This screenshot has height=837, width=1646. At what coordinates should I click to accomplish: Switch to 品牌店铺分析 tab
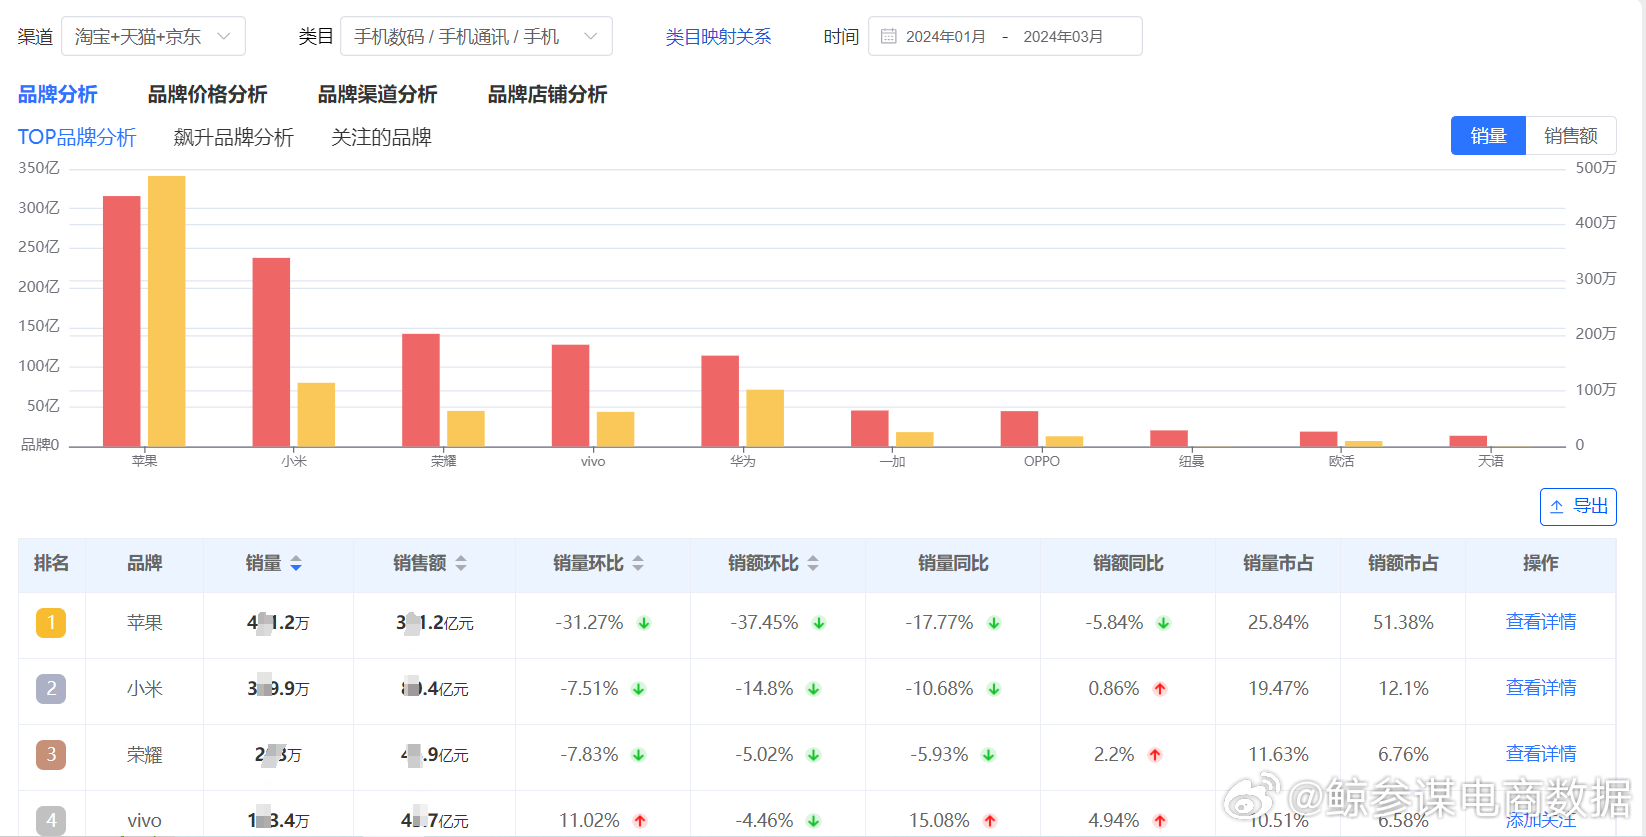point(548,94)
